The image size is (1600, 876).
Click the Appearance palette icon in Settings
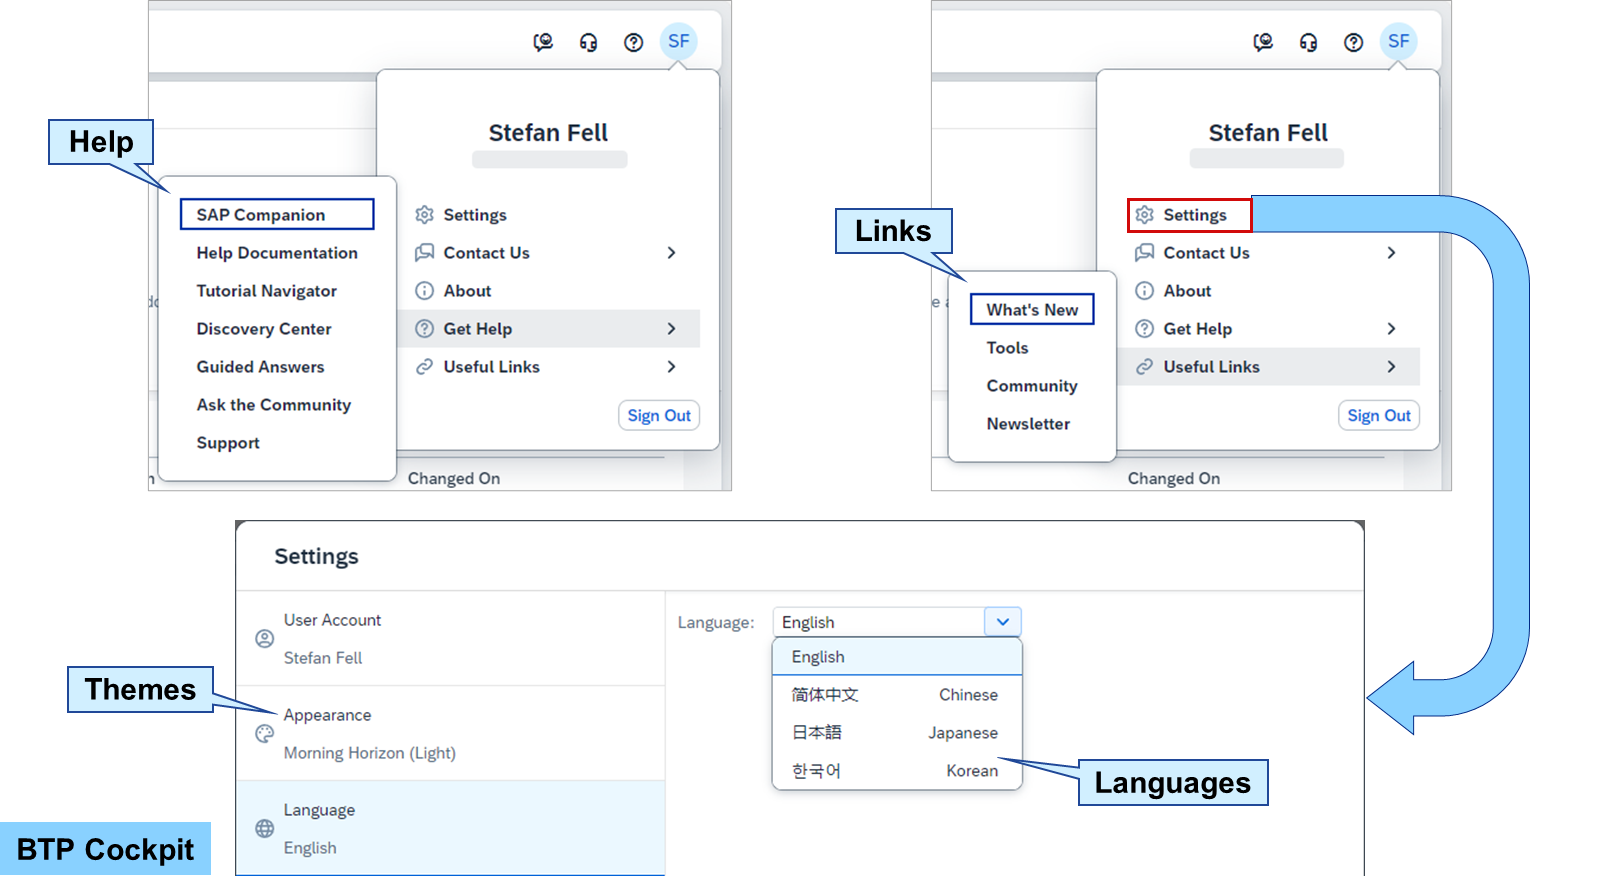[x=265, y=734]
